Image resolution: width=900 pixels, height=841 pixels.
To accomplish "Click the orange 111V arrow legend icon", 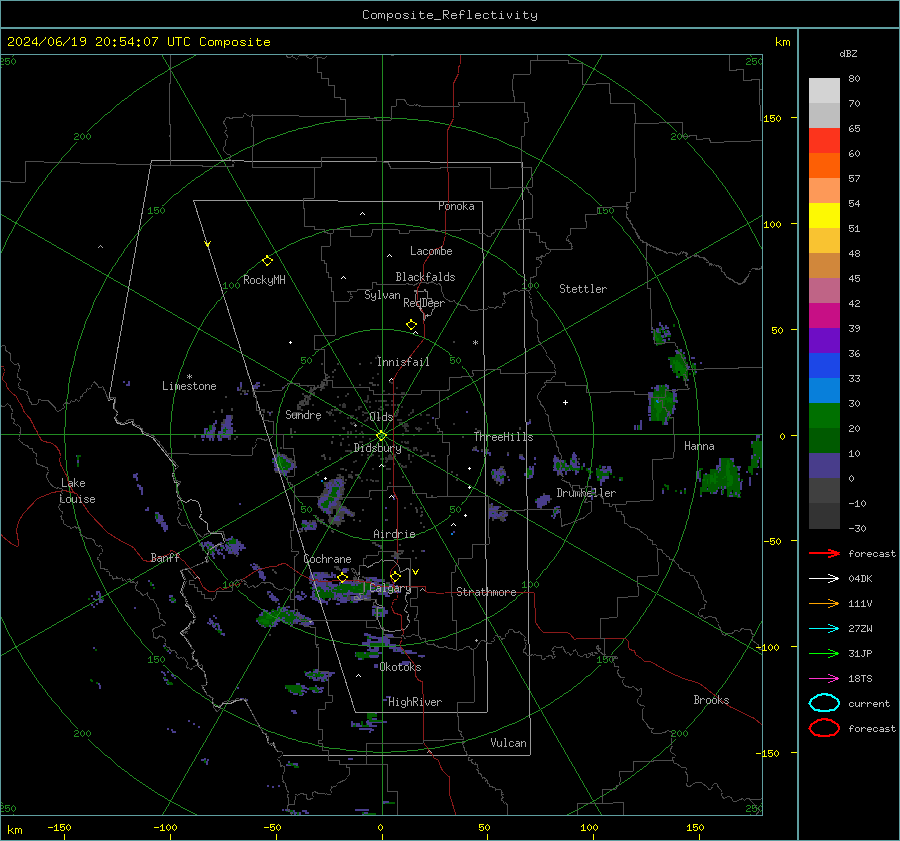I will point(824,603).
